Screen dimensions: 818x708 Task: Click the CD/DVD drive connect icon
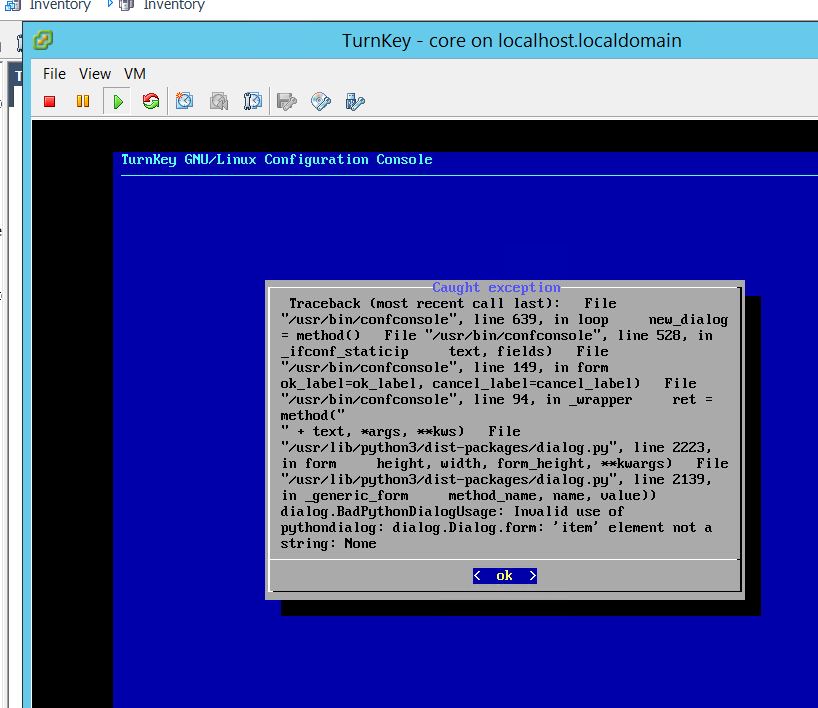click(x=321, y=101)
